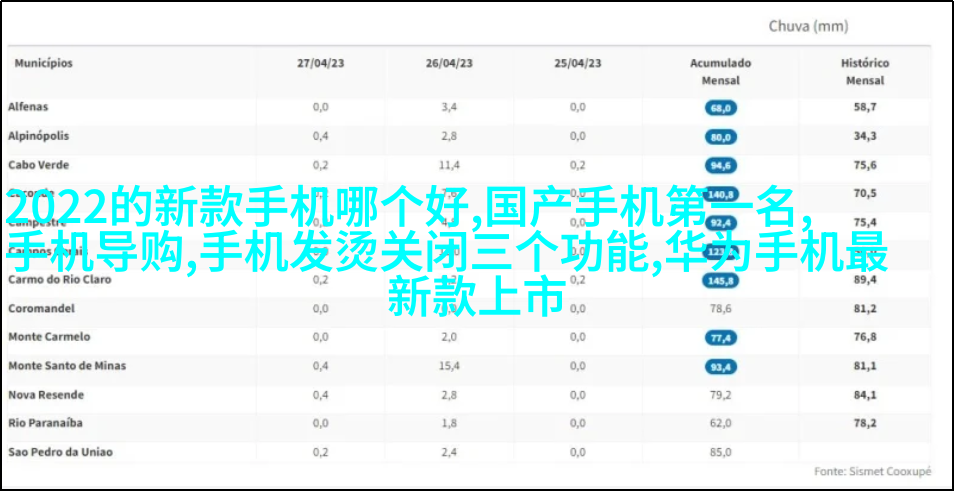Select the Sao Pedro da Uniao name

pyautogui.click(x=60, y=453)
